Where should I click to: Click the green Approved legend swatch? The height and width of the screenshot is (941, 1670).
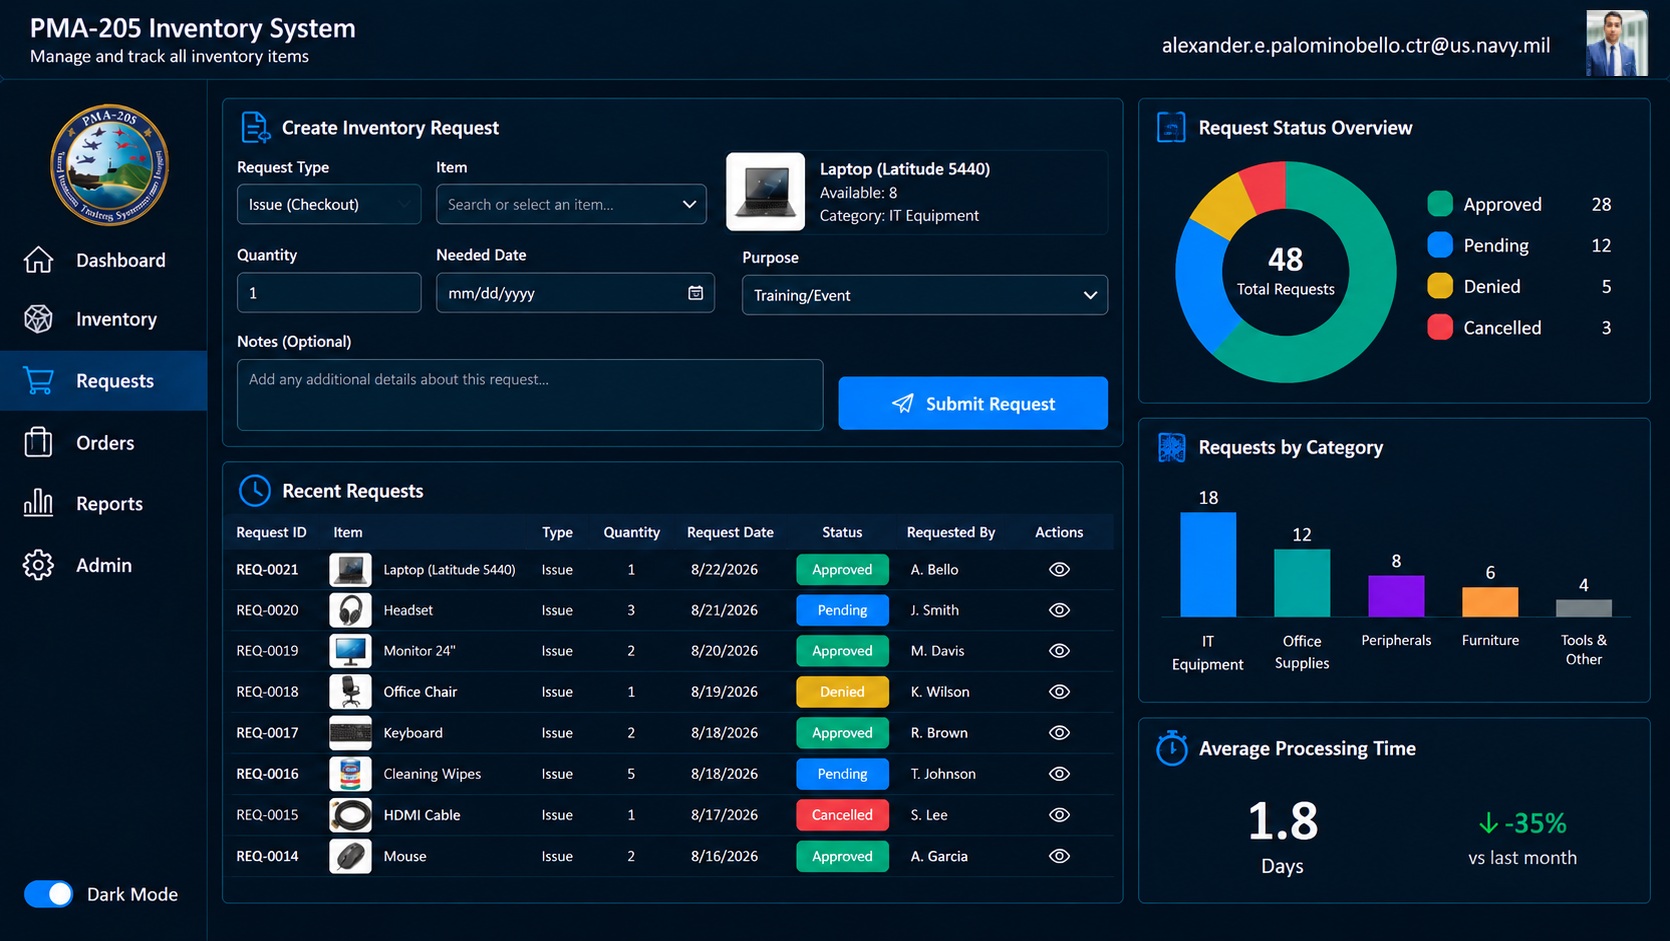(x=1440, y=204)
